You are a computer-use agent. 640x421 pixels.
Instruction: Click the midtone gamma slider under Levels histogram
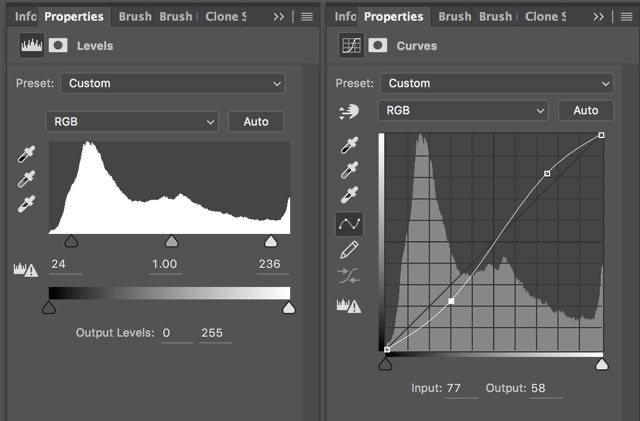(x=171, y=241)
